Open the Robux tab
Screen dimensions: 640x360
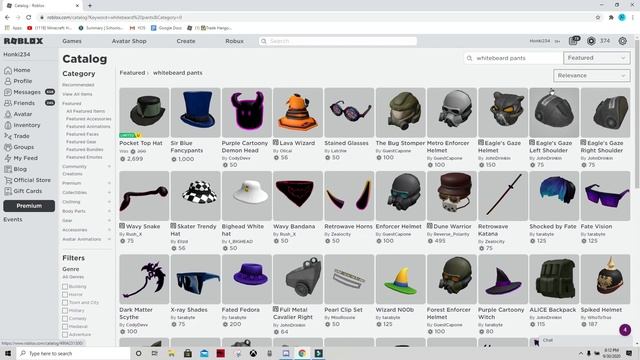point(234,41)
